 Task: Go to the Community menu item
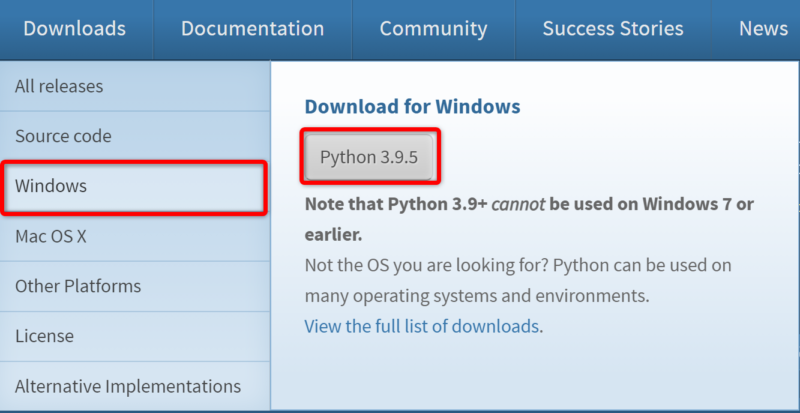pos(433,29)
